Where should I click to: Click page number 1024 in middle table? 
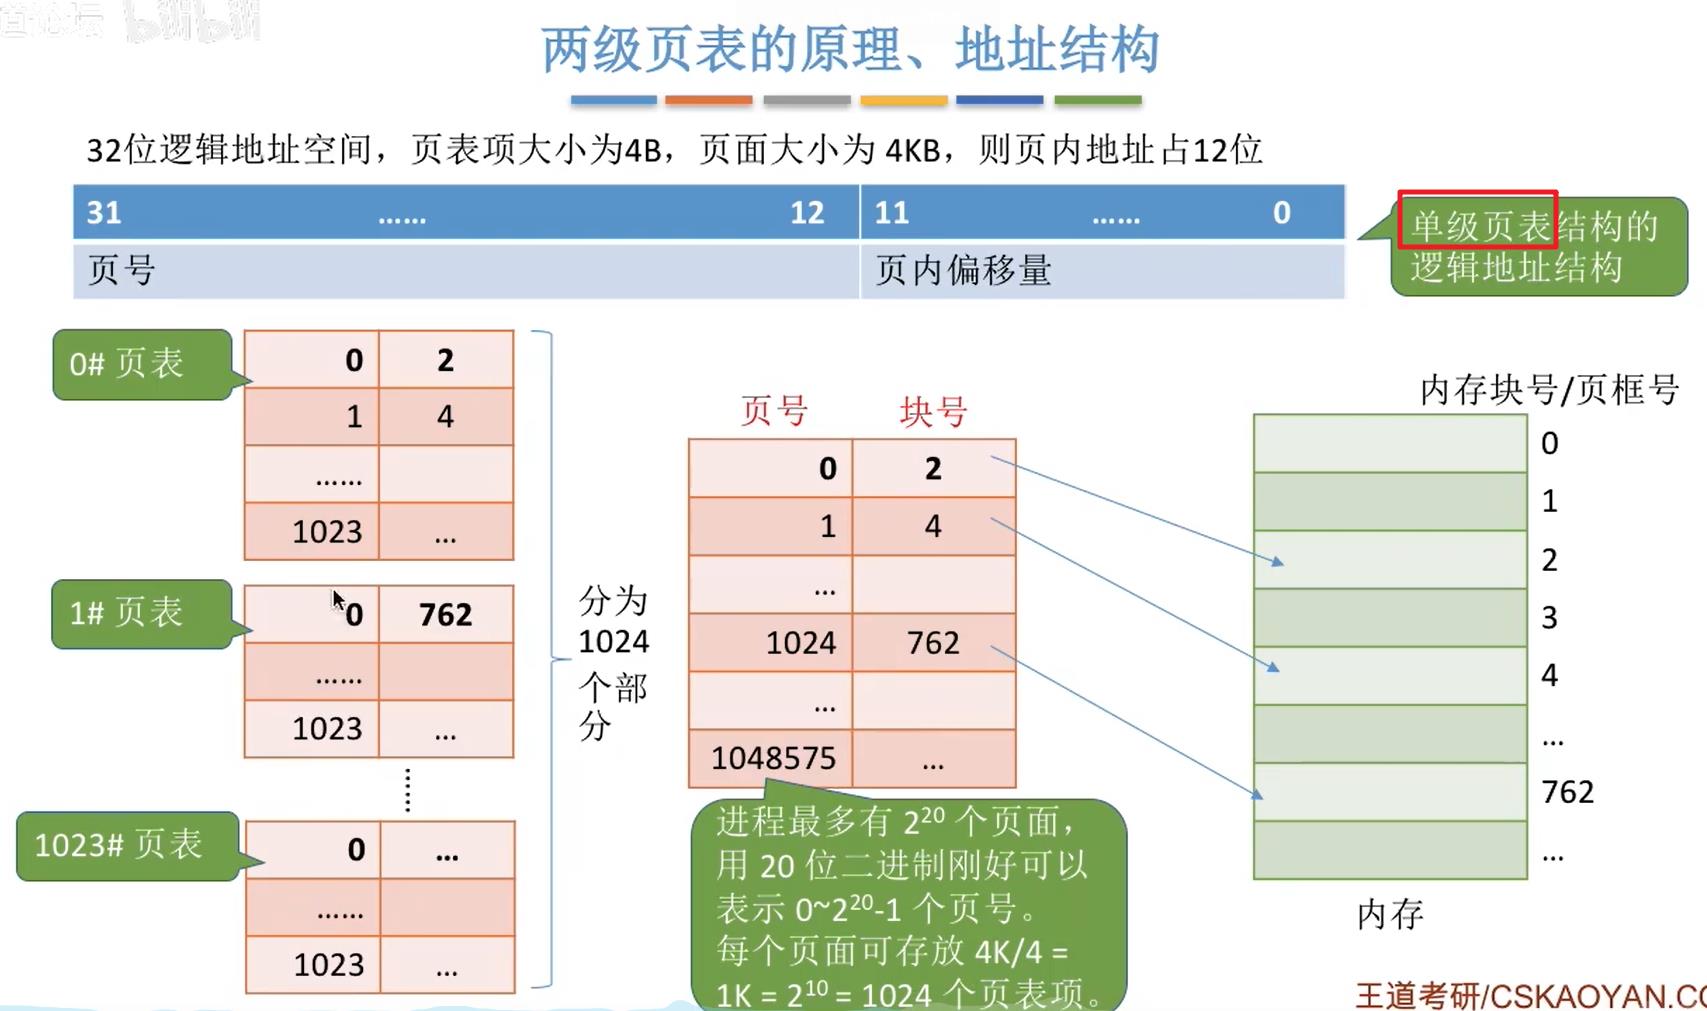pyautogui.click(x=770, y=642)
